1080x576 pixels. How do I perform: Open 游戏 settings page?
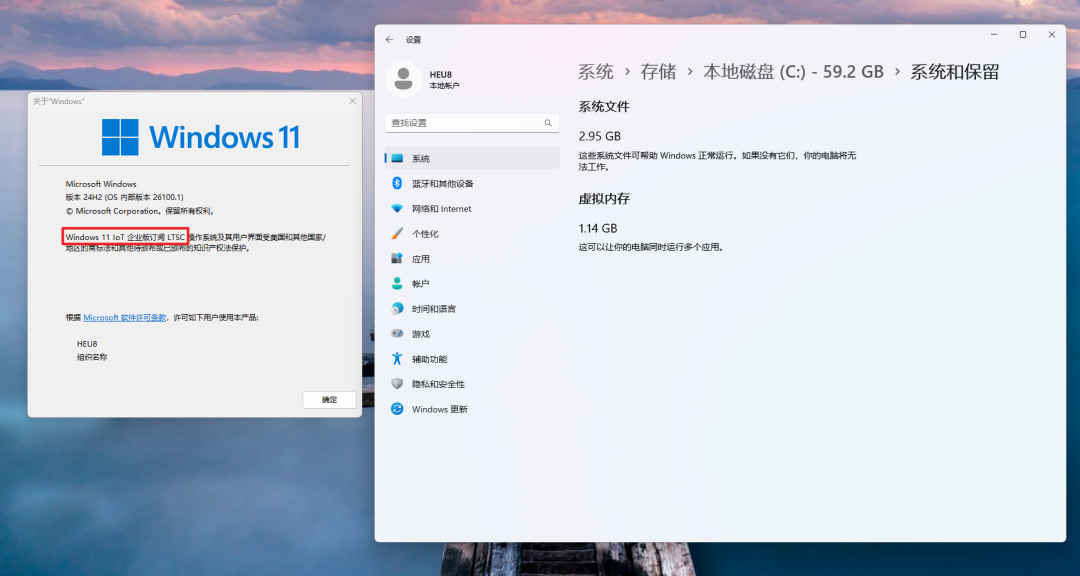point(472,333)
